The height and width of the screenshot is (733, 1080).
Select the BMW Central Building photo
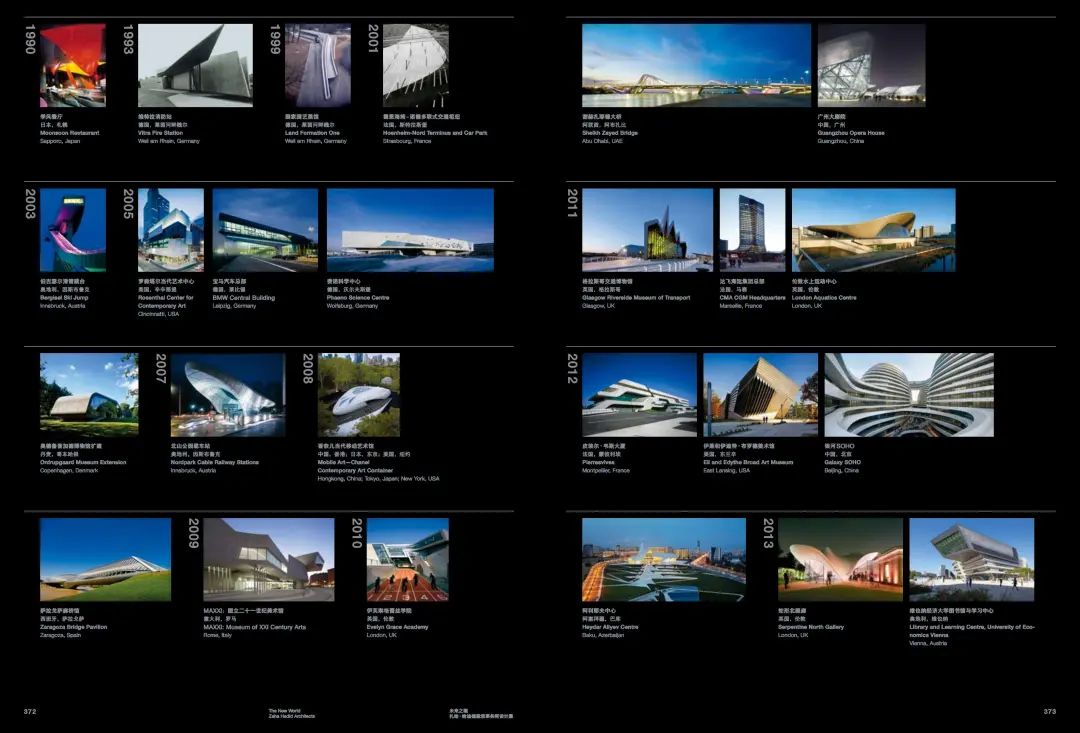265,230
